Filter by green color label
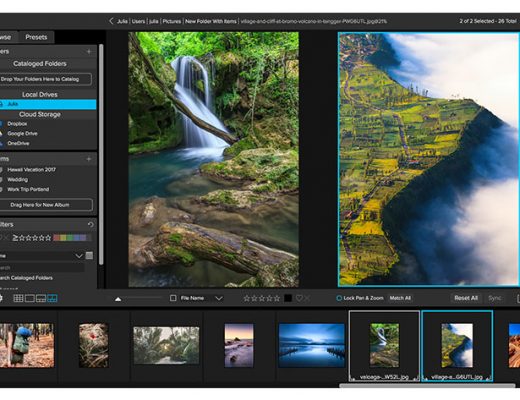 click(69, 238)
